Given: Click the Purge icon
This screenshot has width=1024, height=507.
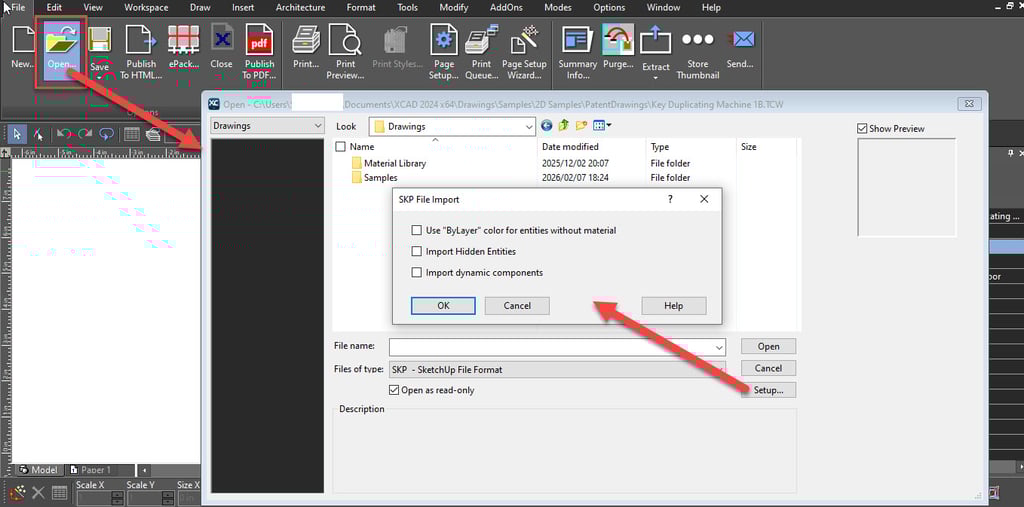Looking at the screenshot, I should point(618,40).
